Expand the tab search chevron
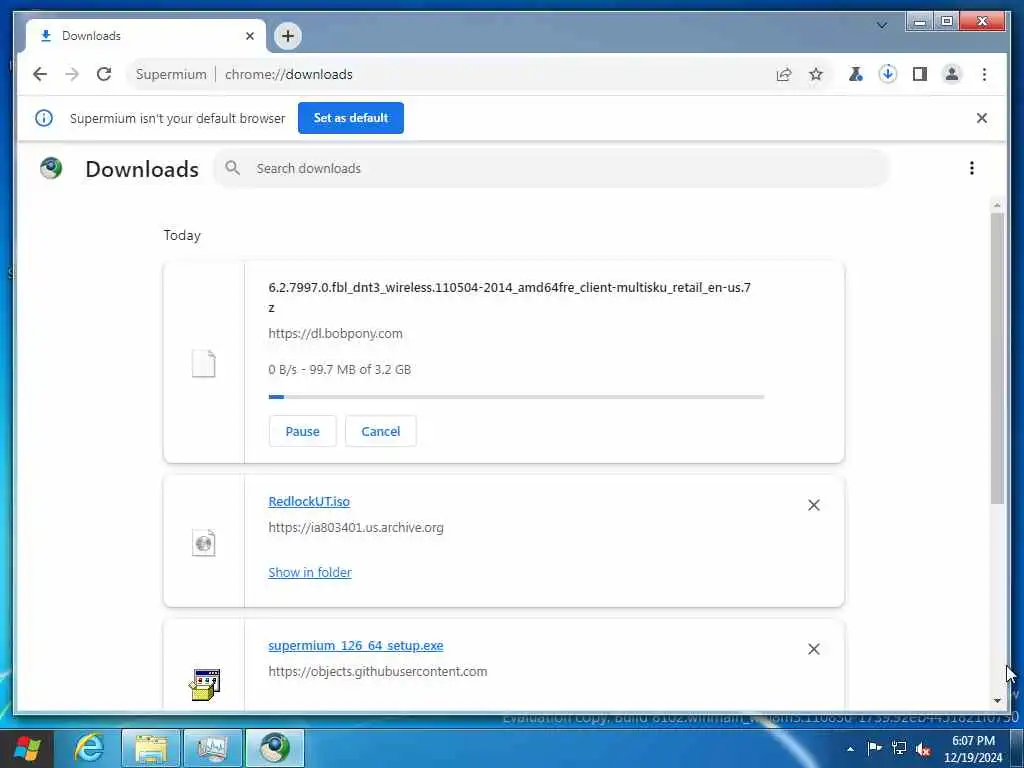Viewport: 1024px width, 768px height. pyautogui.click(x=882, y=25)
